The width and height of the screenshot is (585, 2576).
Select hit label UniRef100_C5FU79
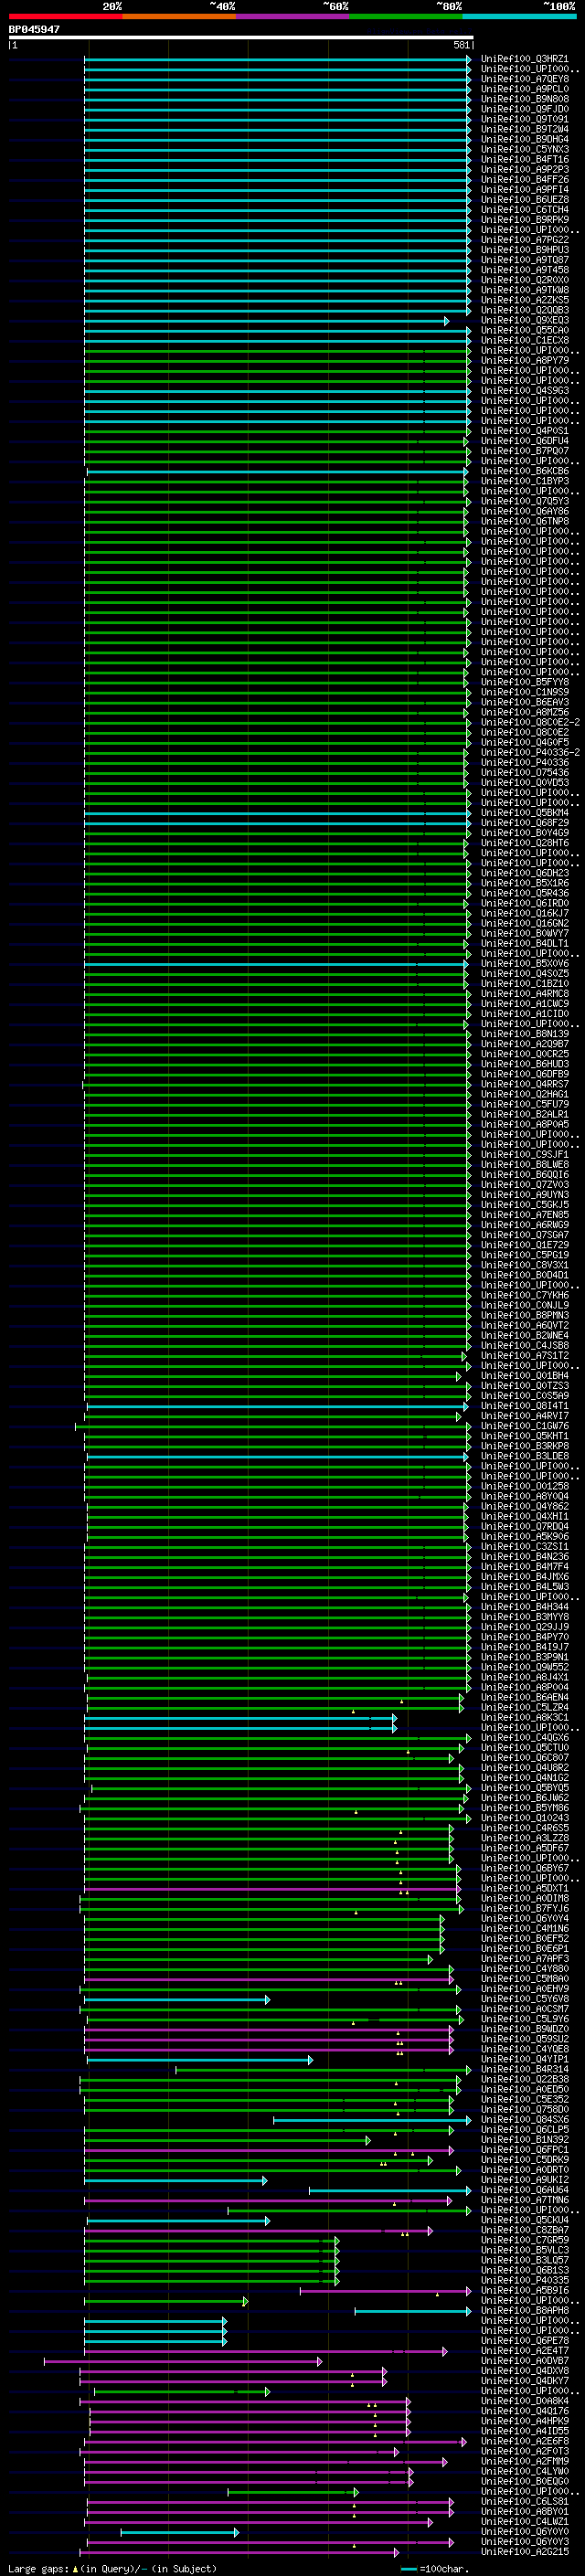(x=524, y=1104)
